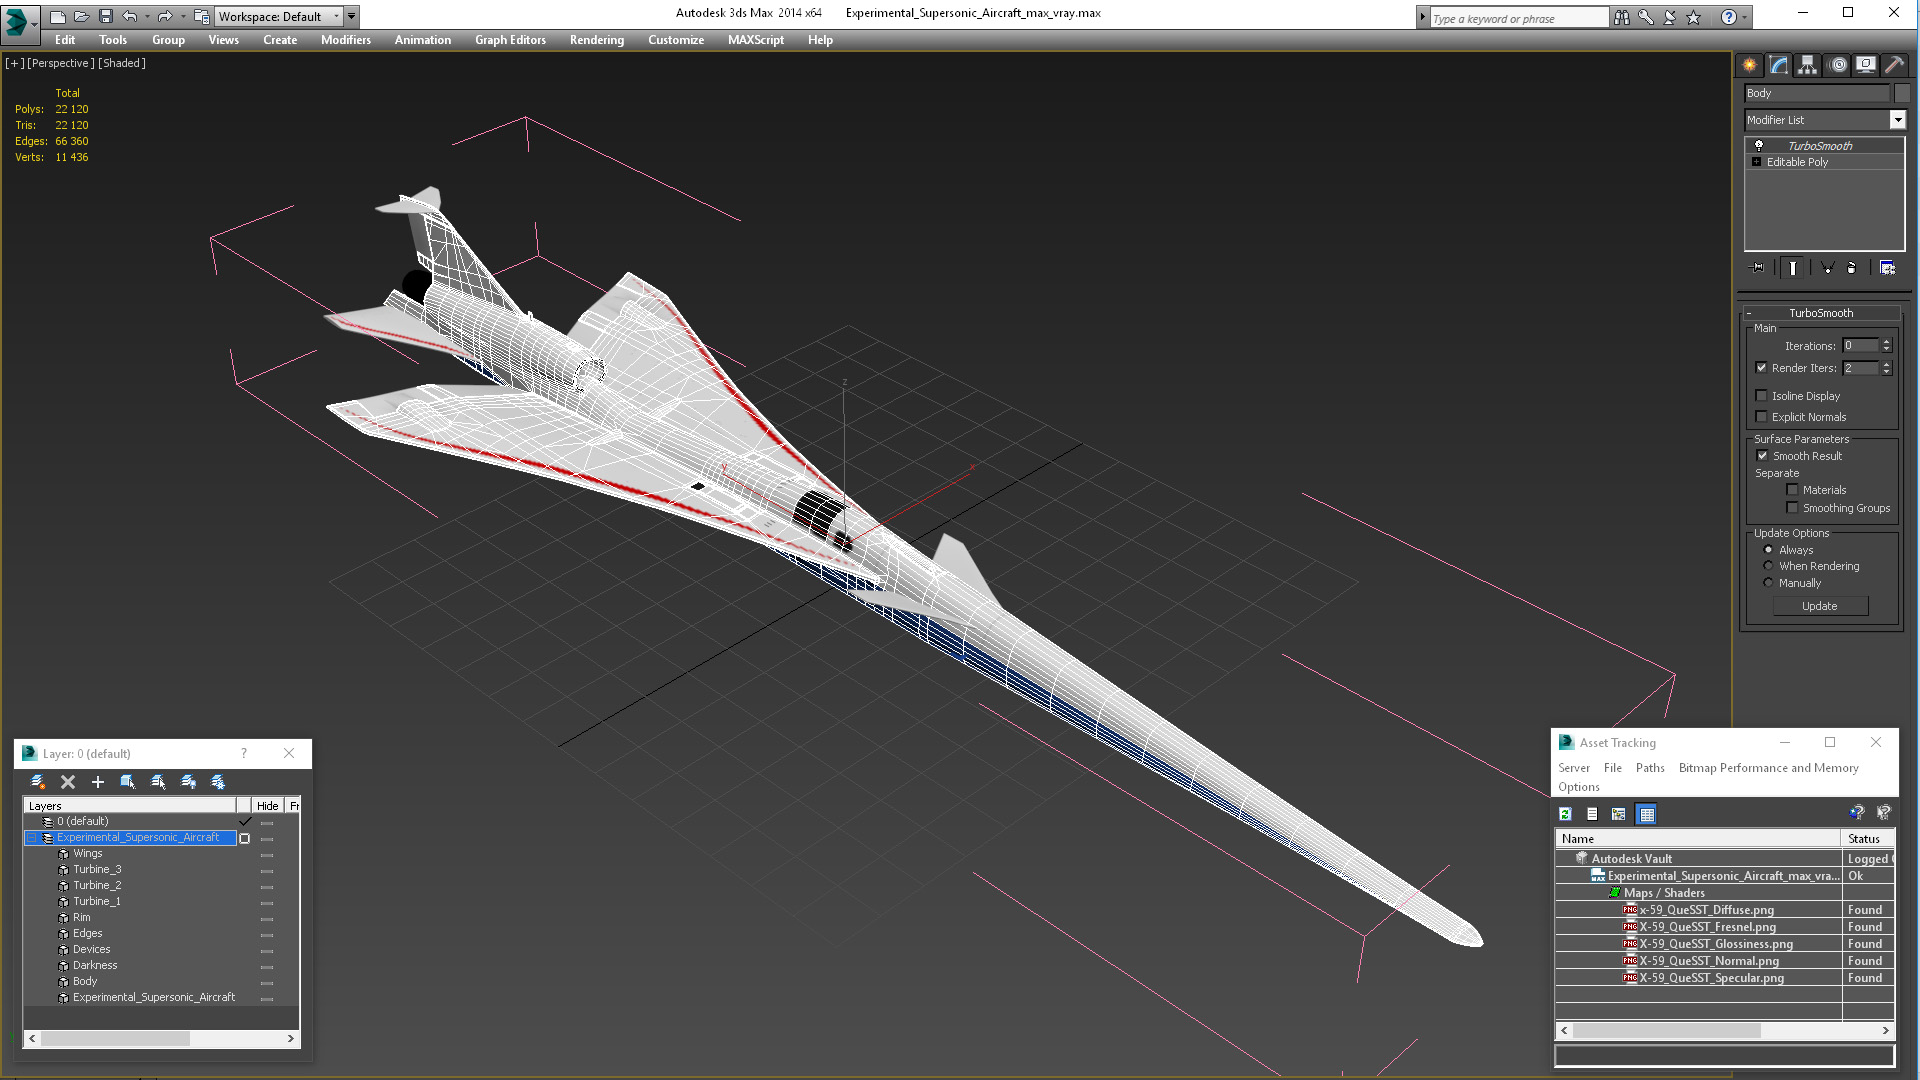Select When Rendering update option
This screenshot has width=1920, height=1080.
click(1769, 566)
